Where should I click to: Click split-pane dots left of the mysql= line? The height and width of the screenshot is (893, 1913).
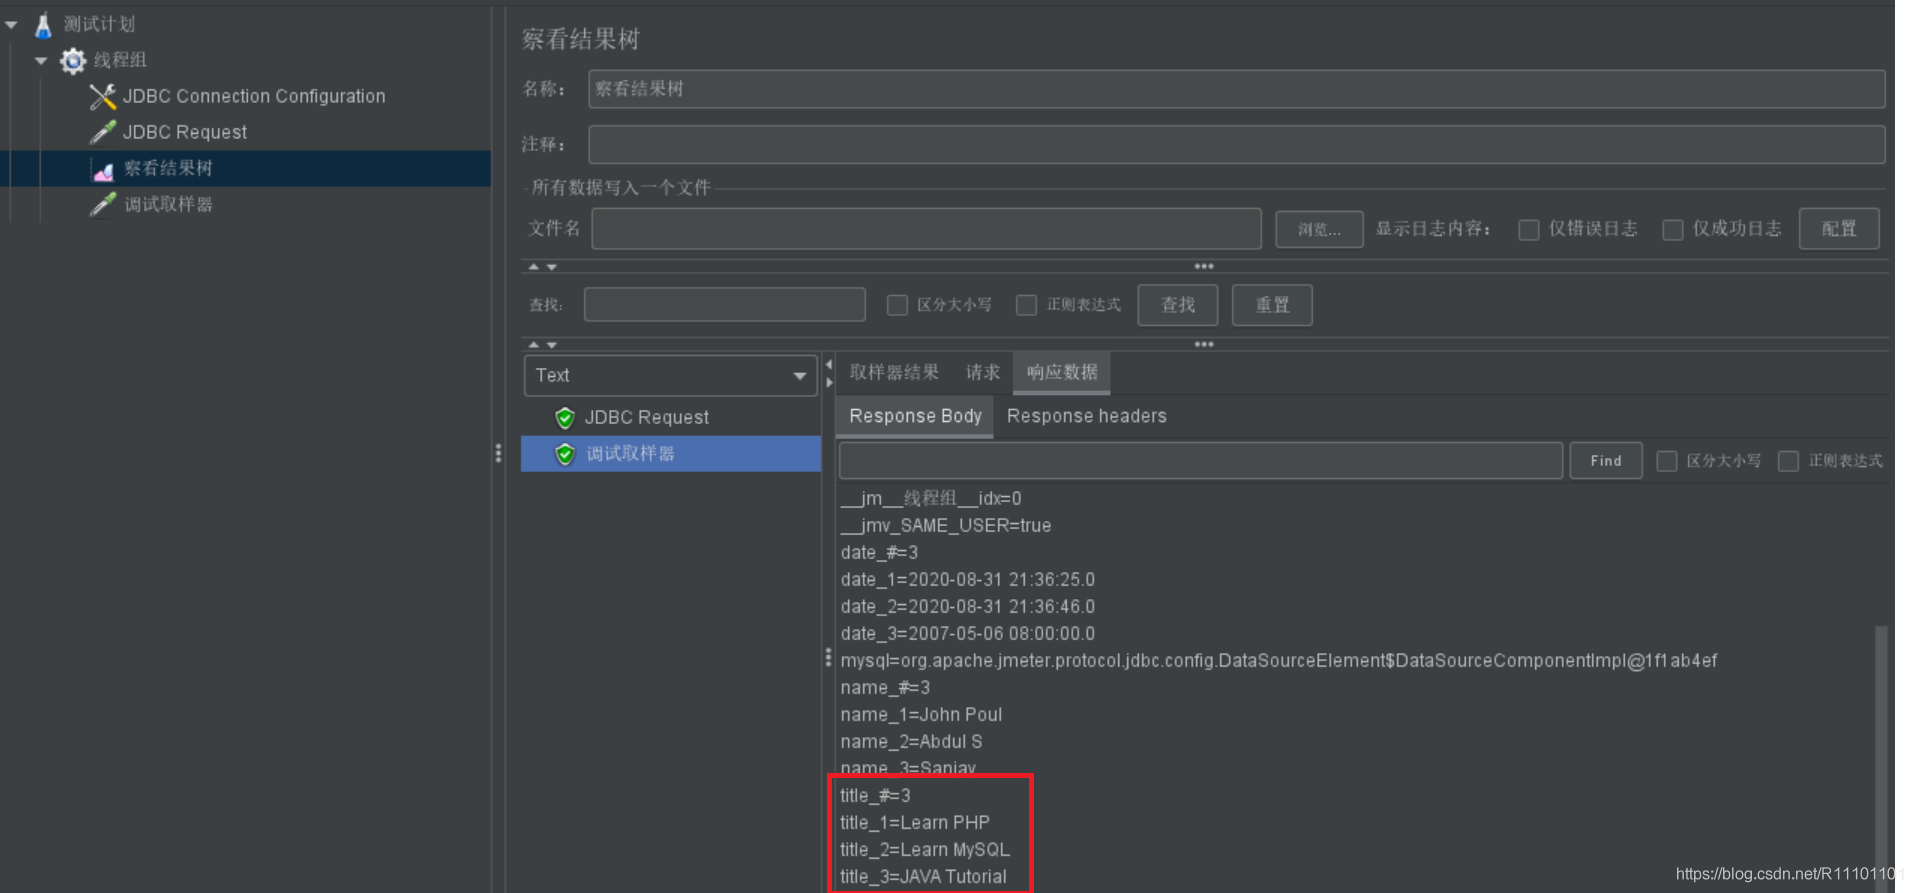[x=828, y=657]
